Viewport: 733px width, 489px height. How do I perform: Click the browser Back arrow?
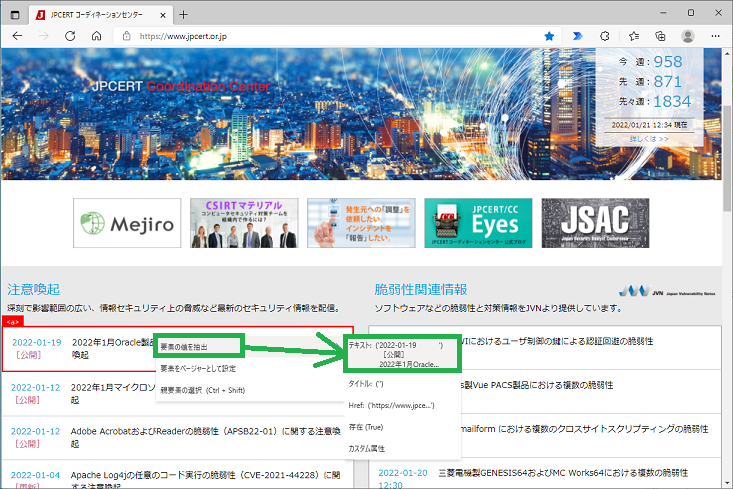click(17, 36)
